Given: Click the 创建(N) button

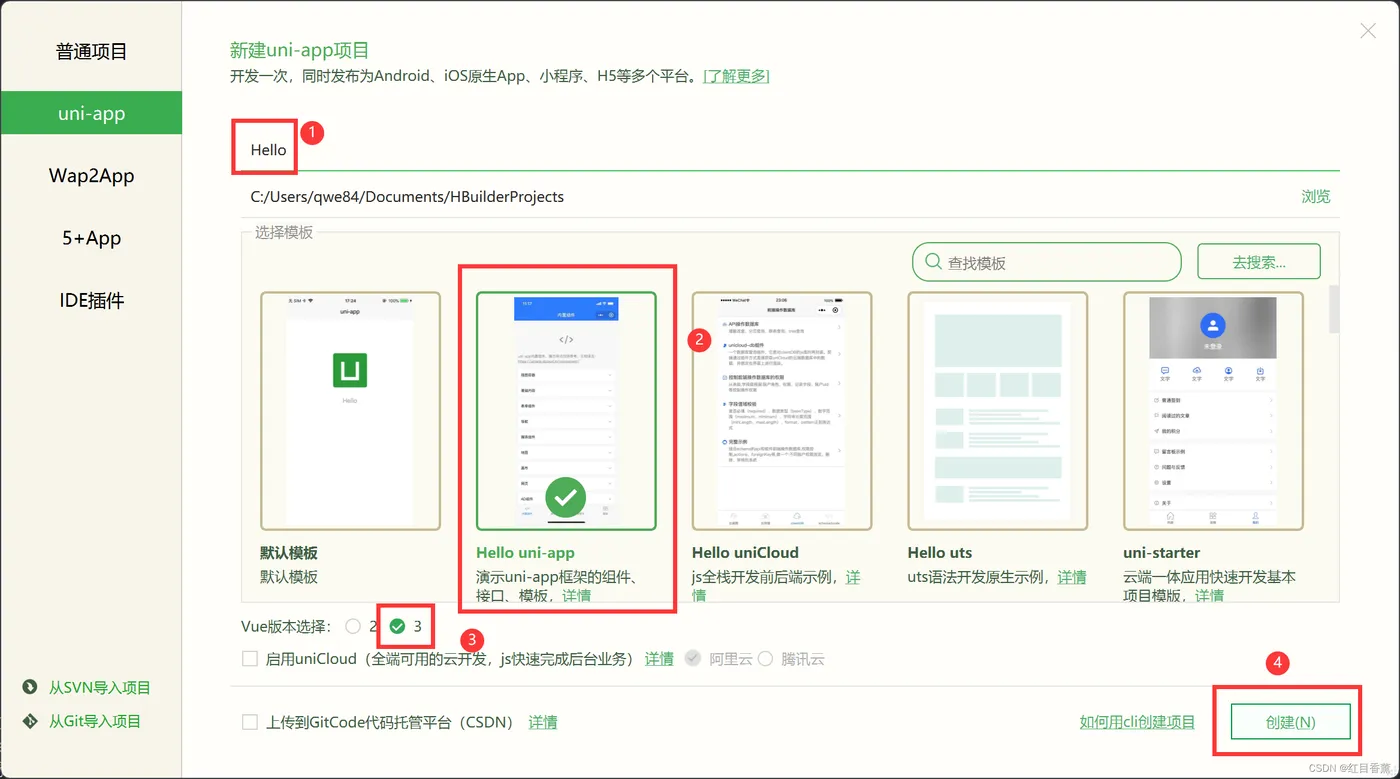Looking at the screenshot, I should point(1290,722).
